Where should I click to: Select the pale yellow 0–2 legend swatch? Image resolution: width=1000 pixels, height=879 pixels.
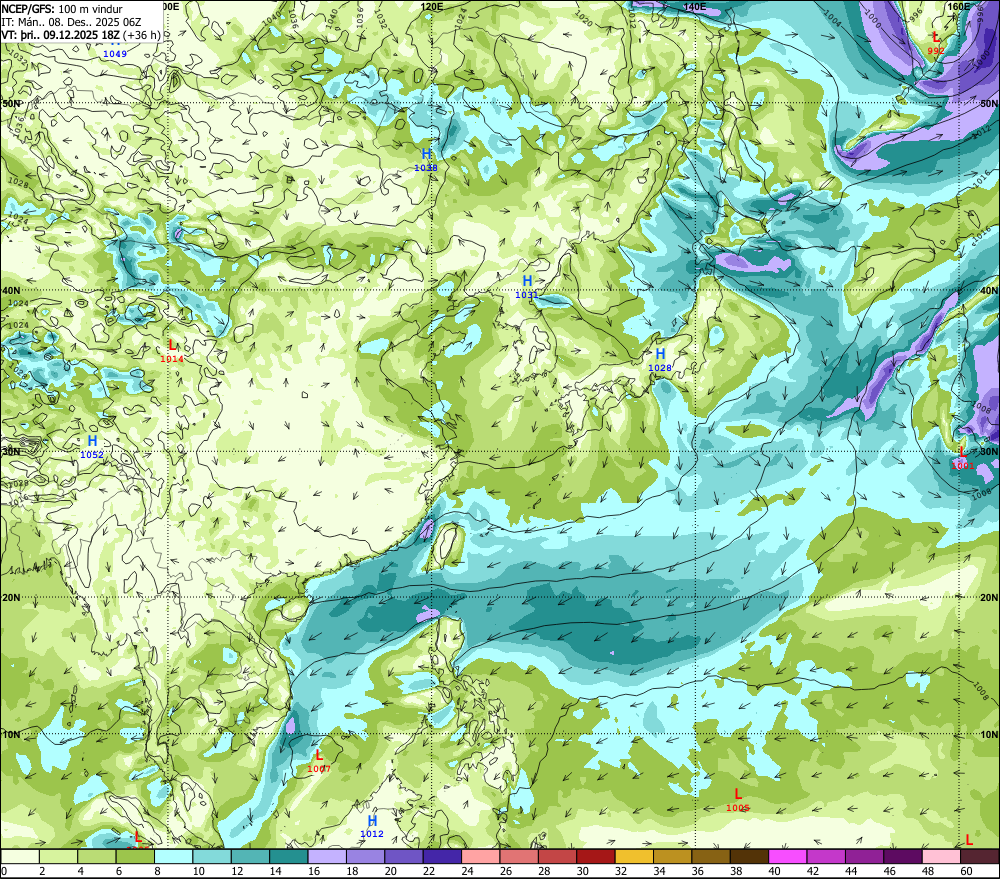point(20,856)
